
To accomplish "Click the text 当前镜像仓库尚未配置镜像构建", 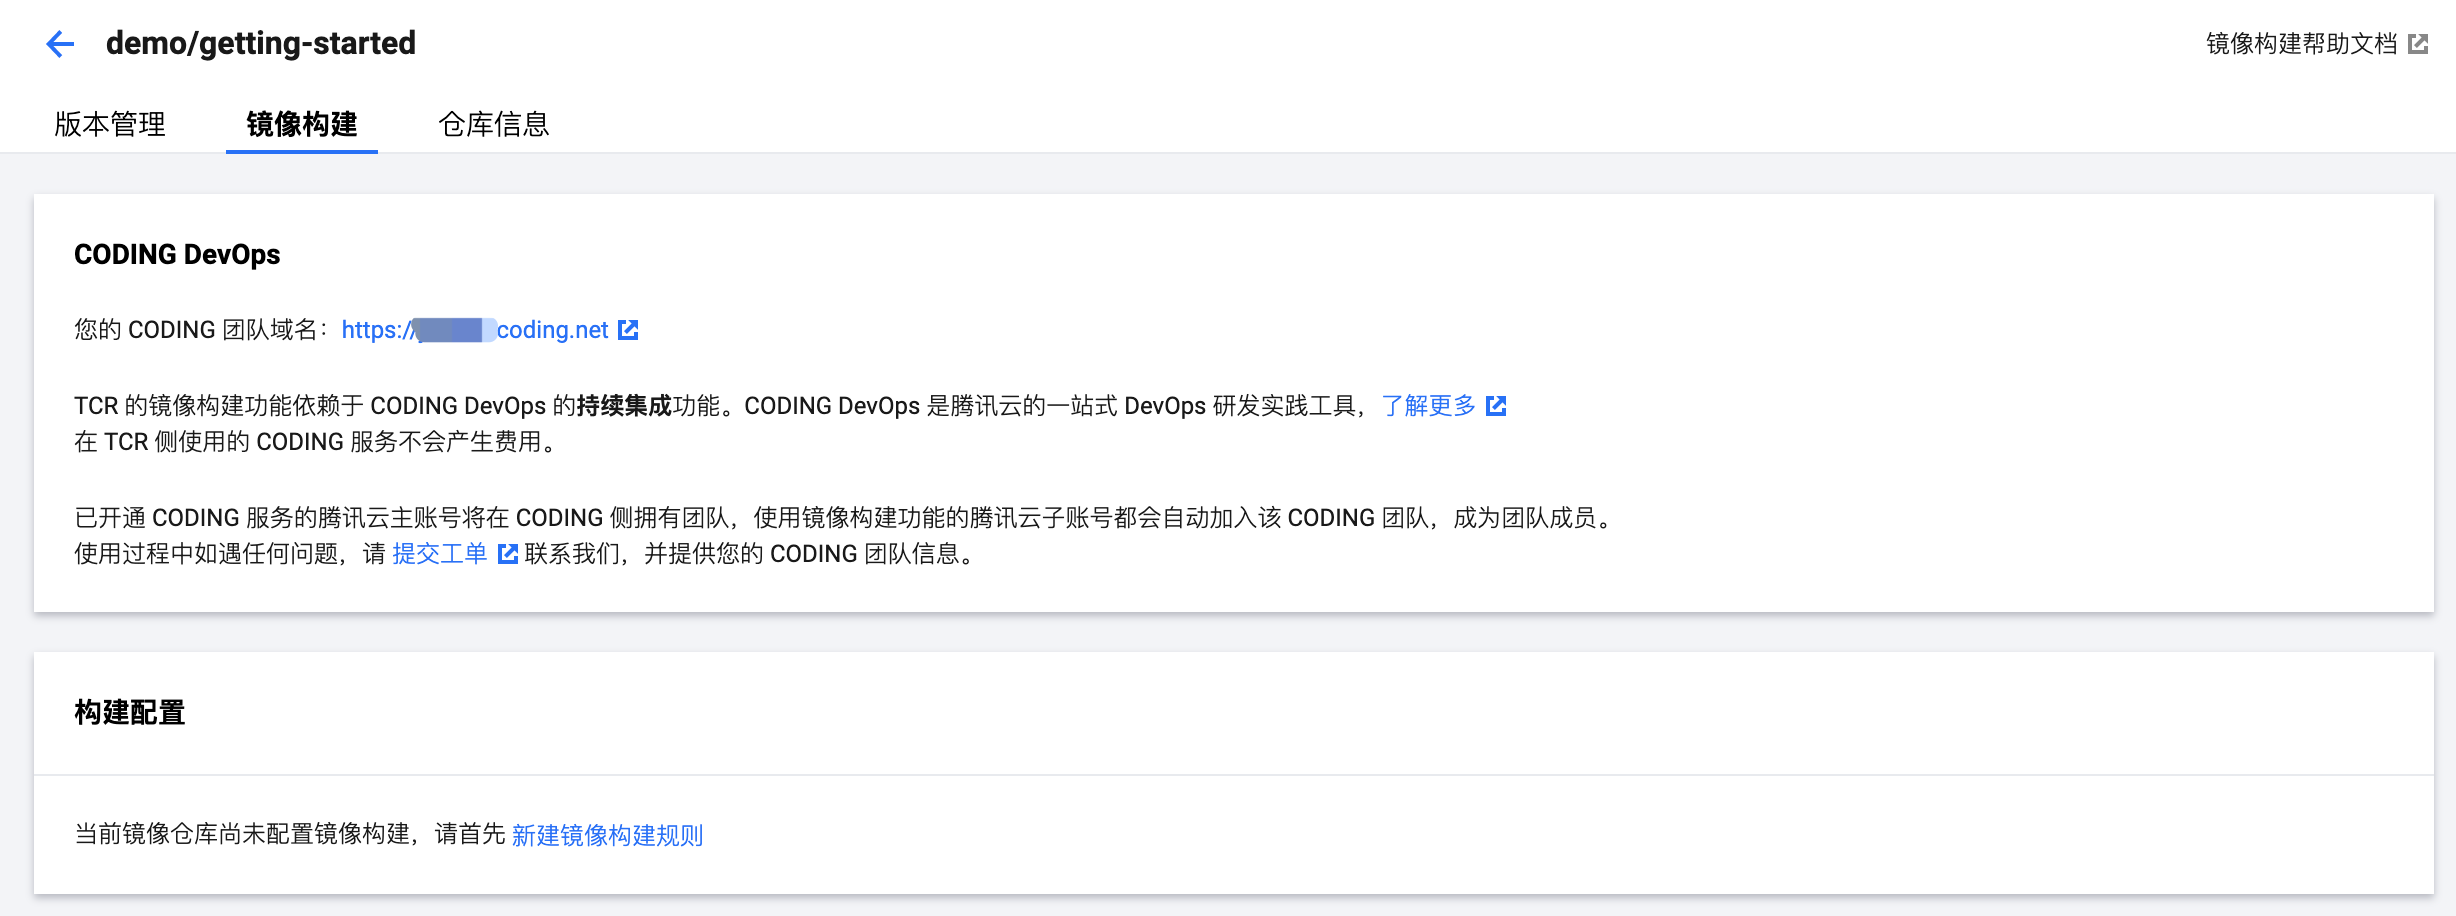I will (x=242, y=835).
